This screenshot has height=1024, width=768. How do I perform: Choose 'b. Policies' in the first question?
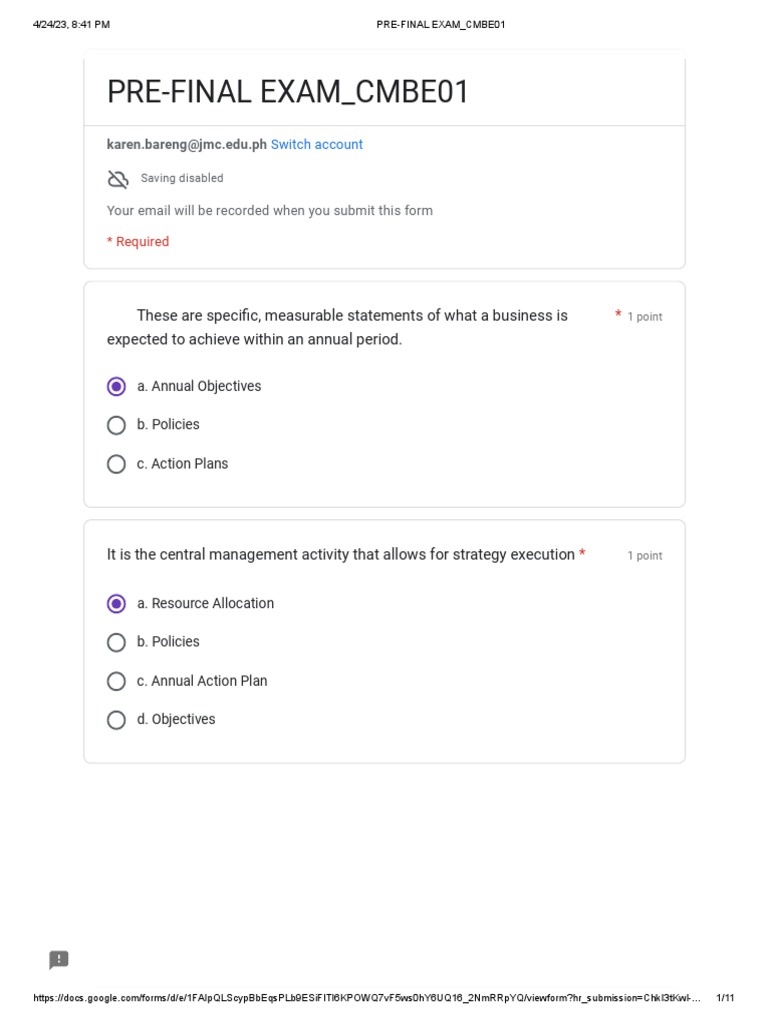(x=117, y=425)
